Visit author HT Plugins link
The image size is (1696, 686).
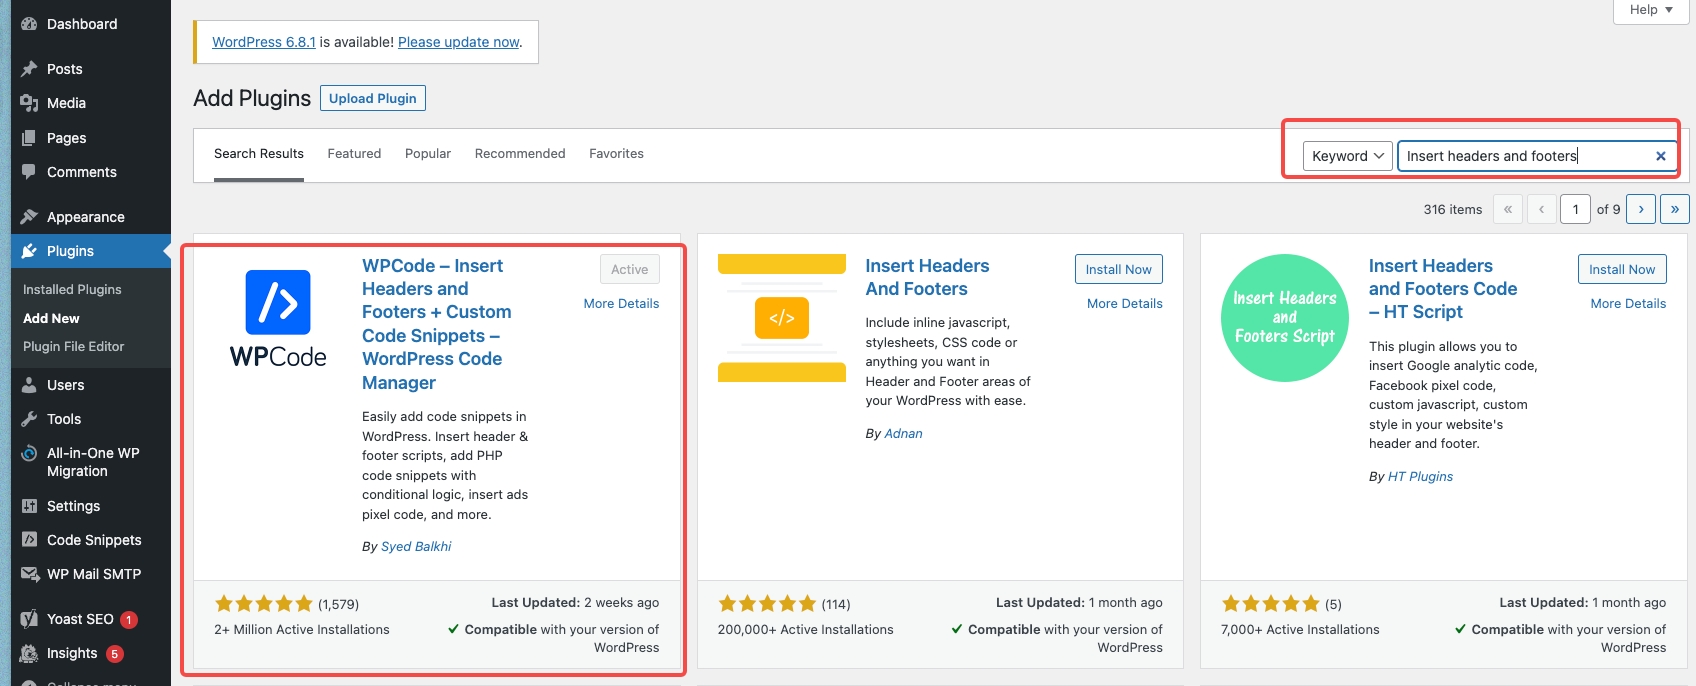(1420, 477)
